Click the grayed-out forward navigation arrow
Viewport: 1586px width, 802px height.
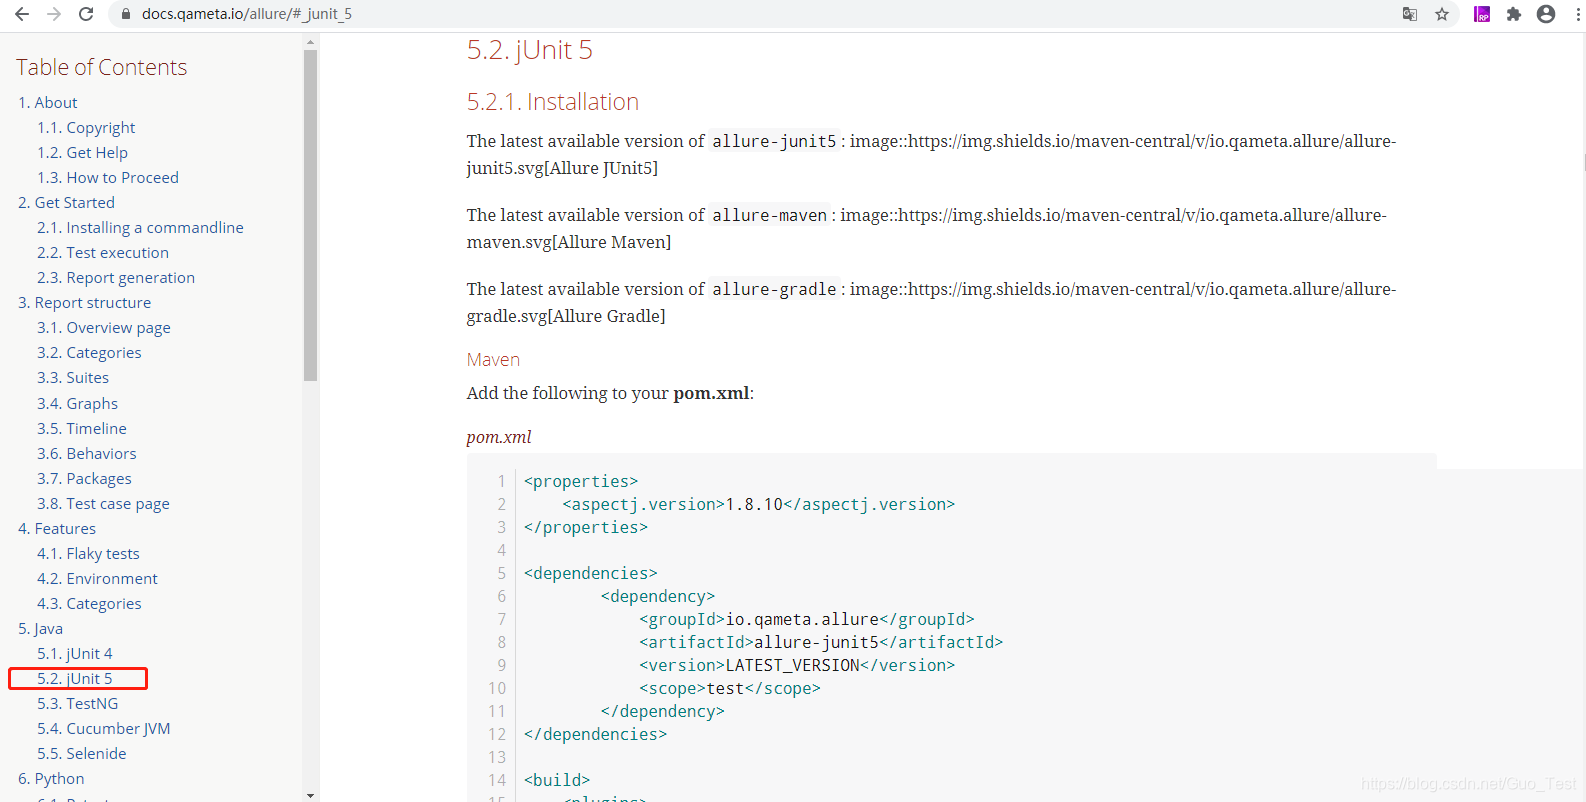pos(53,14)
